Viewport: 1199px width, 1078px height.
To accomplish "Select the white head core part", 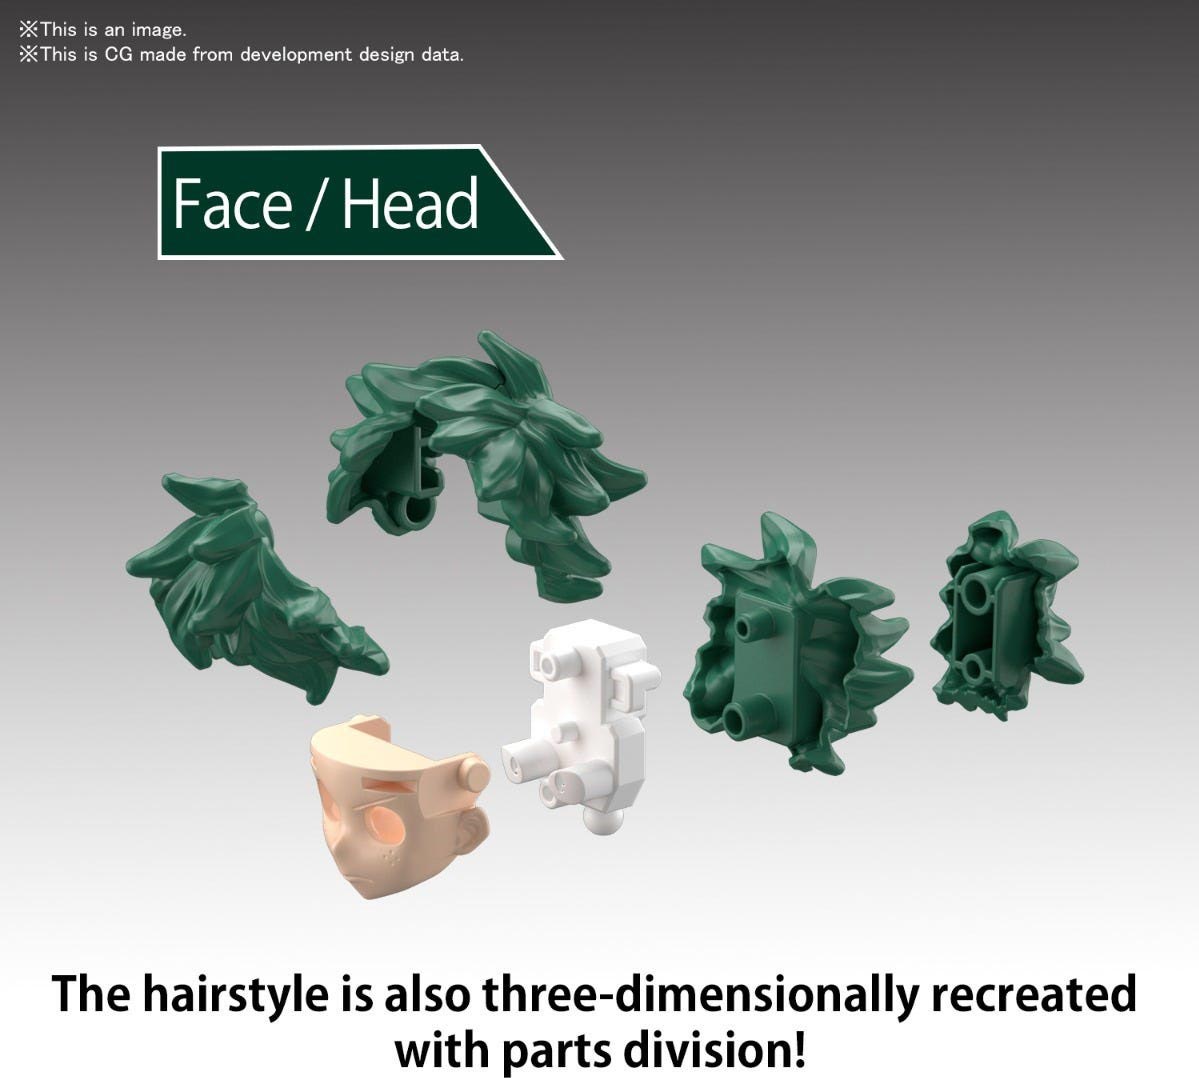I will coord(585,720).
